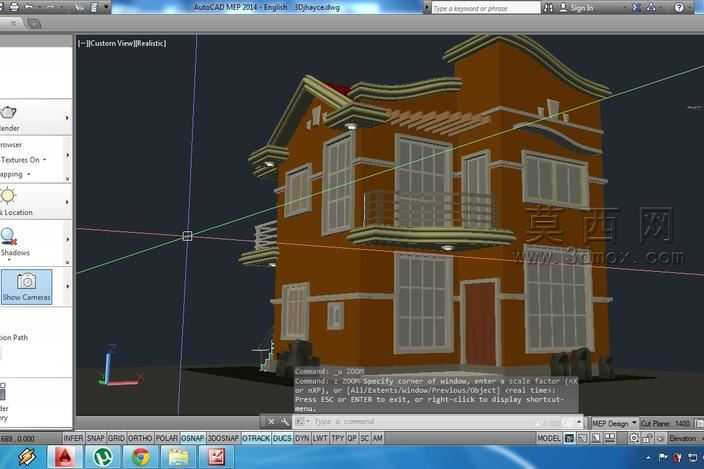Toggle the Show Cameras button
This screenshot has height=469, width=704.
[26, 287]
